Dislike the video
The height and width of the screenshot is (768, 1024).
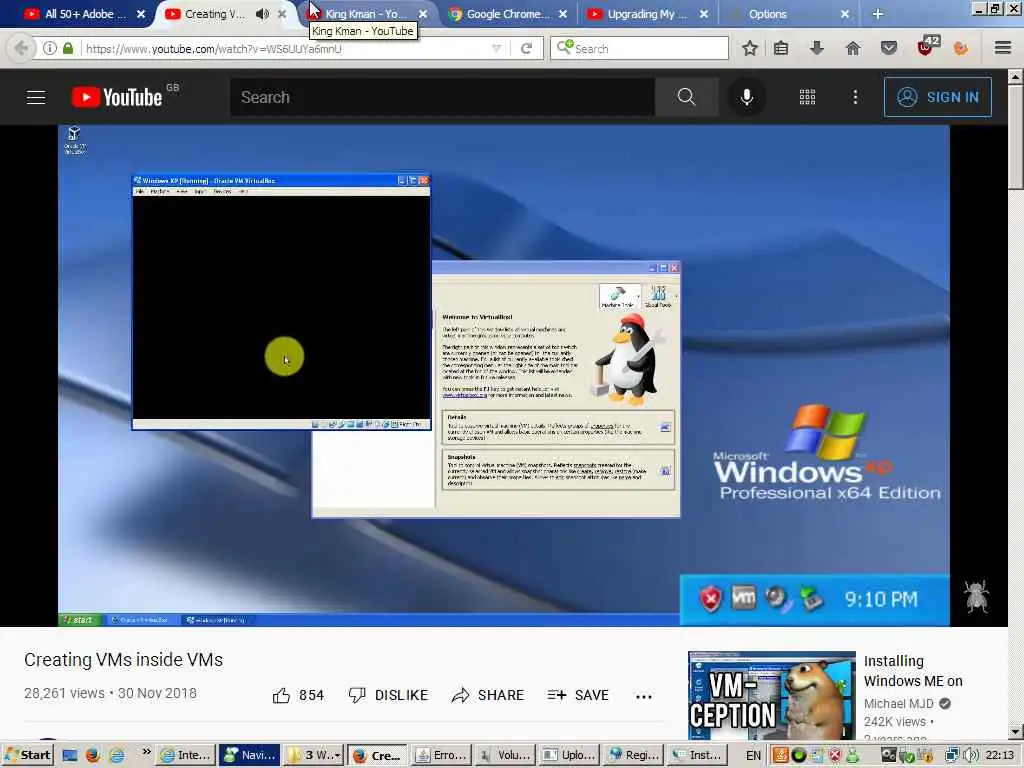(388, 696)
